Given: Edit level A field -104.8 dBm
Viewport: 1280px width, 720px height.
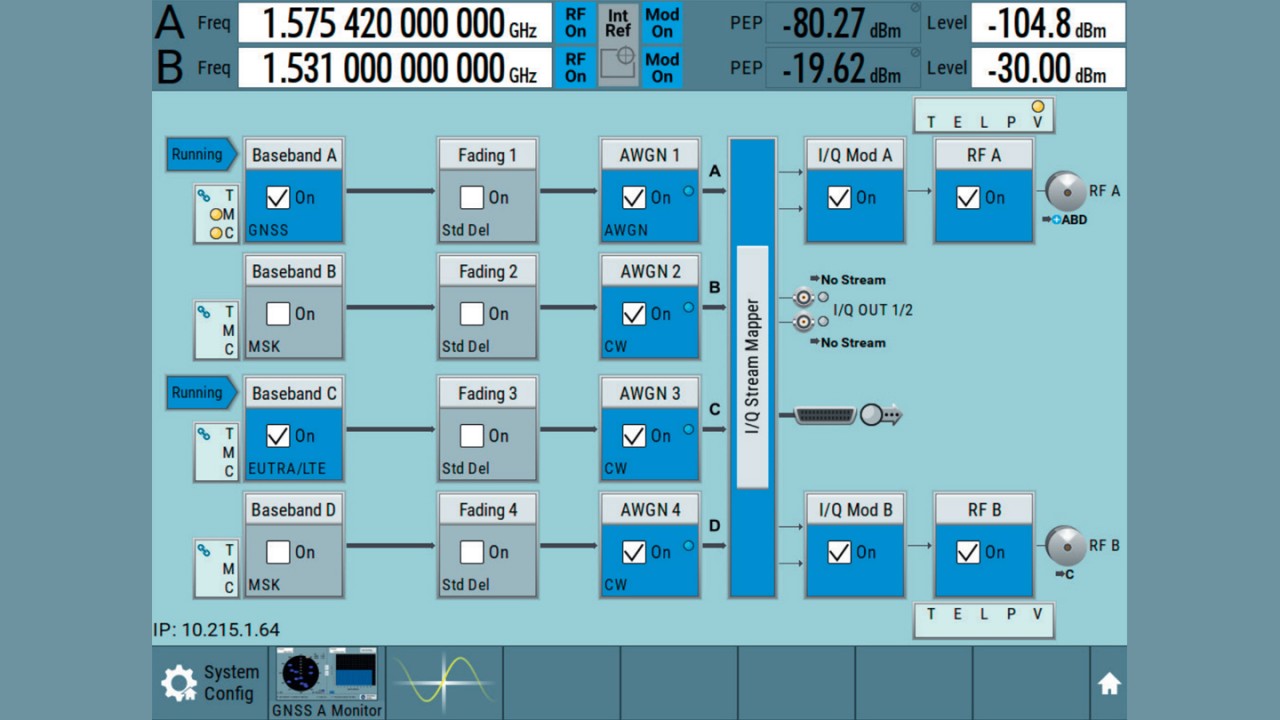Looking at the screenshot, I should [x=1048, y=23].
